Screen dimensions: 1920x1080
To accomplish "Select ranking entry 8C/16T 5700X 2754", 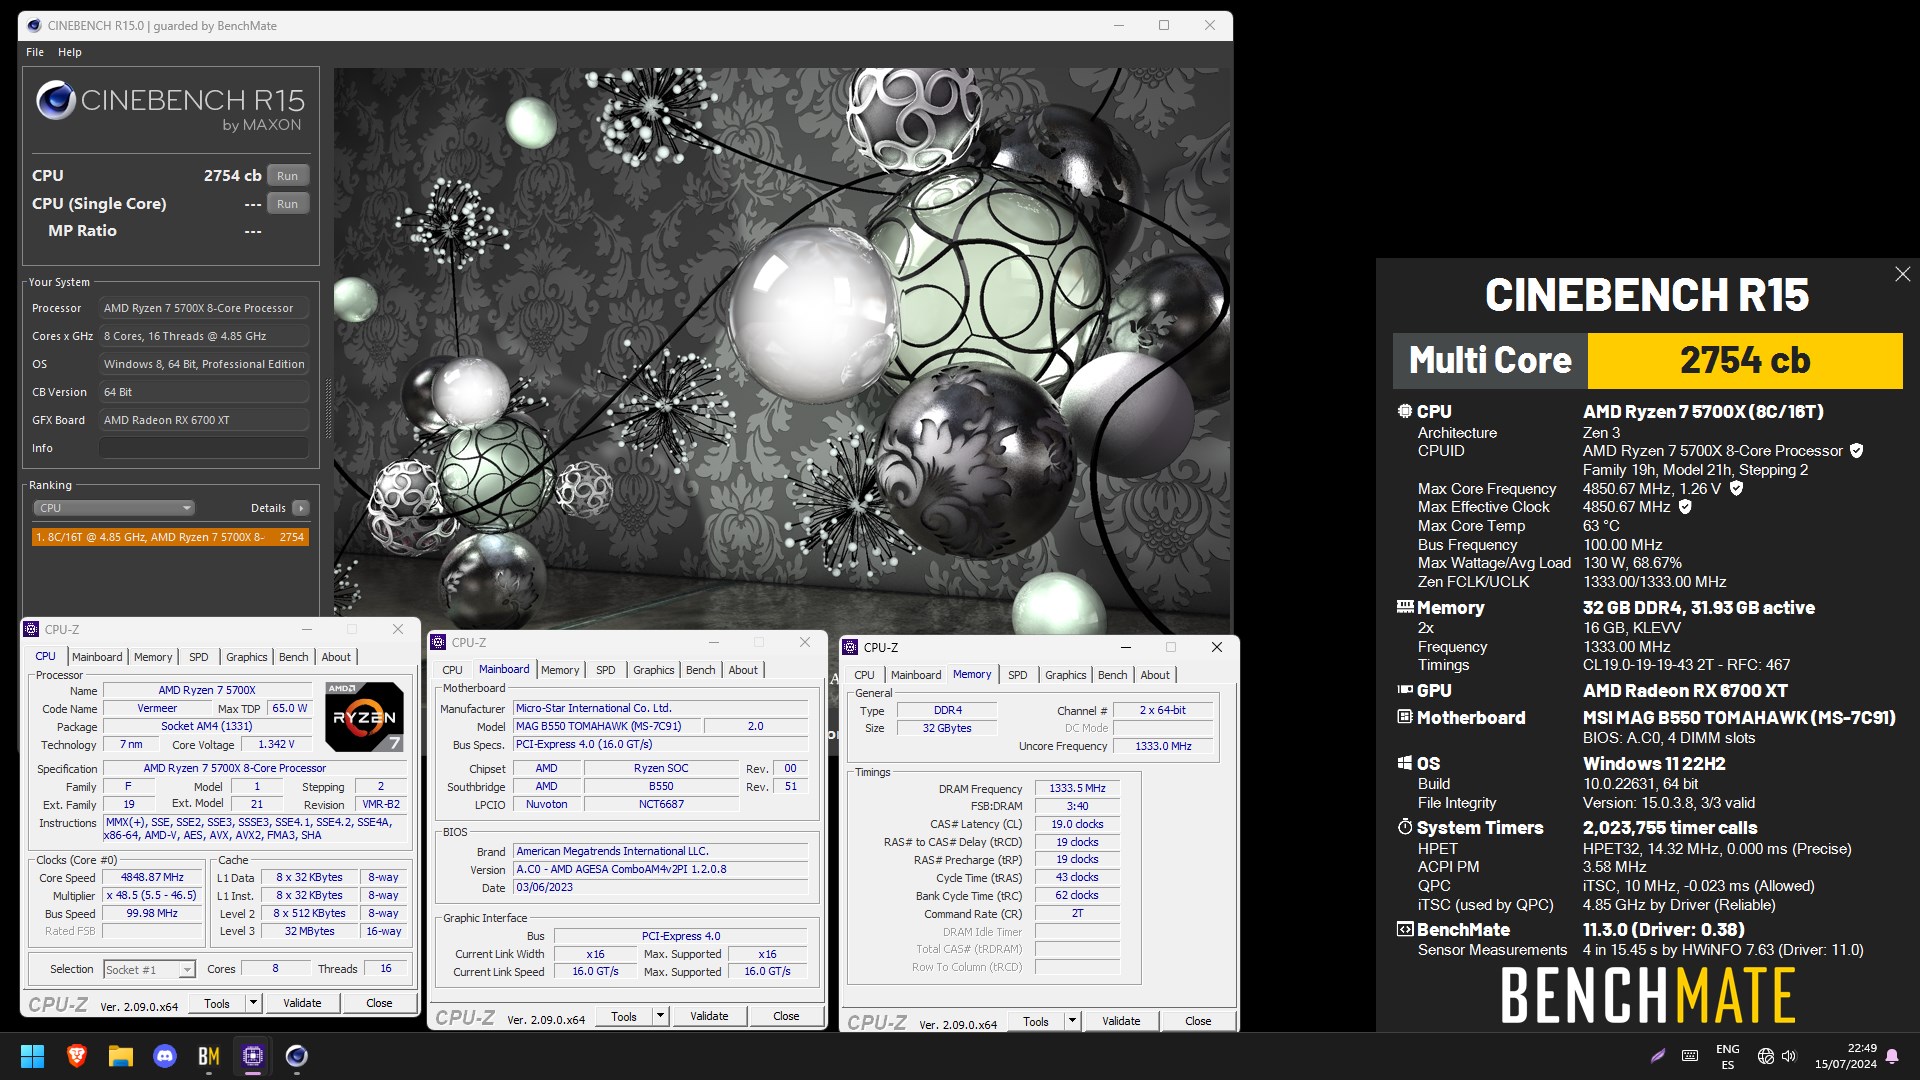I will (170, 537).
